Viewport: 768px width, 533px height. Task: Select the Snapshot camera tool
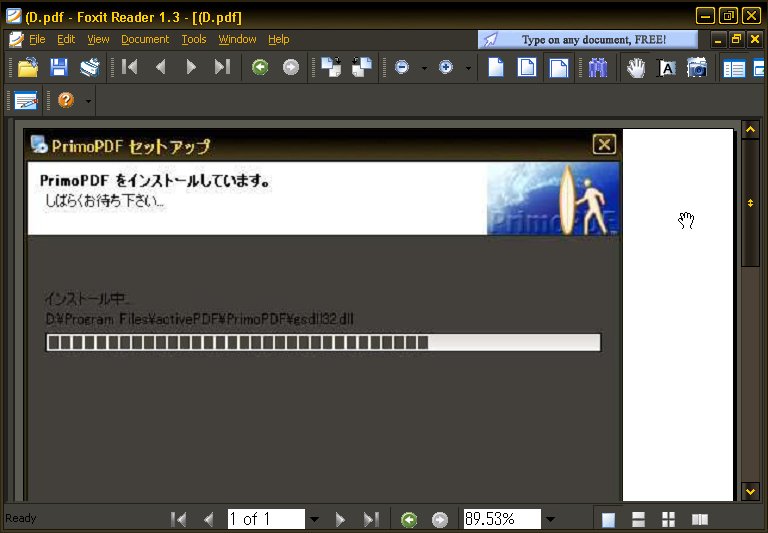tap(696, 68)
